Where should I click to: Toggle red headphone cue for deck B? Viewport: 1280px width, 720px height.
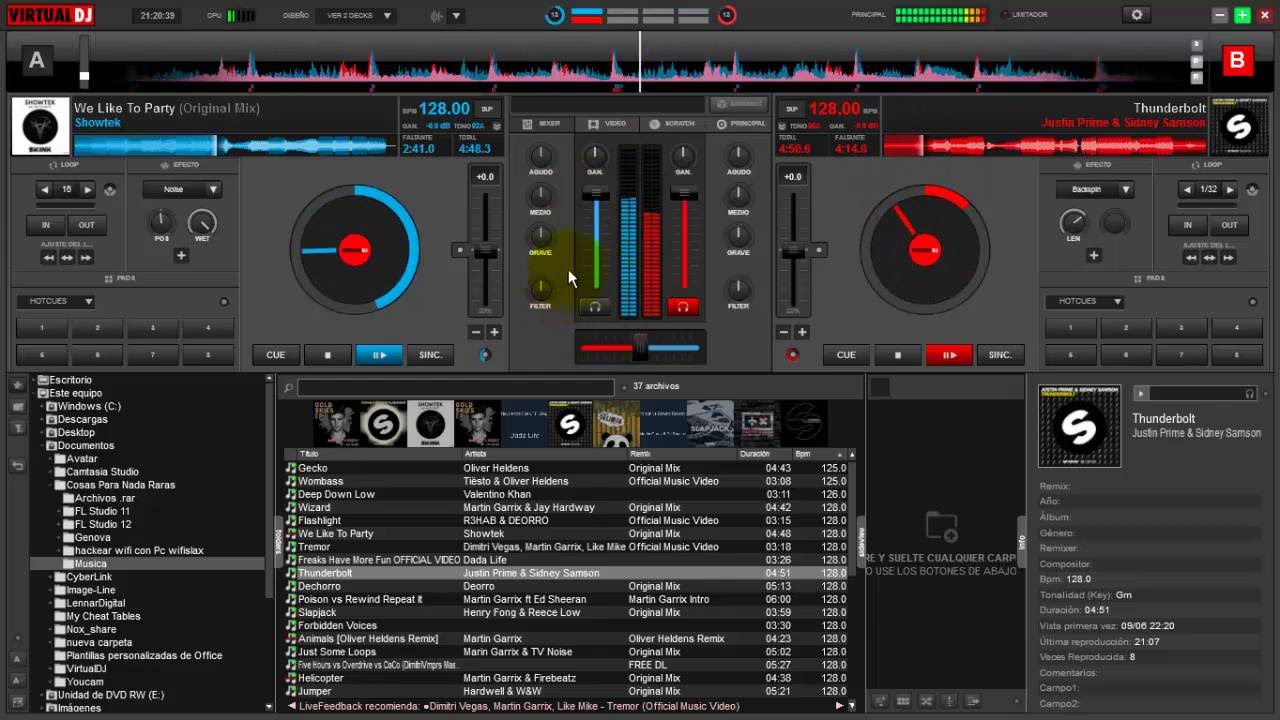683,307
